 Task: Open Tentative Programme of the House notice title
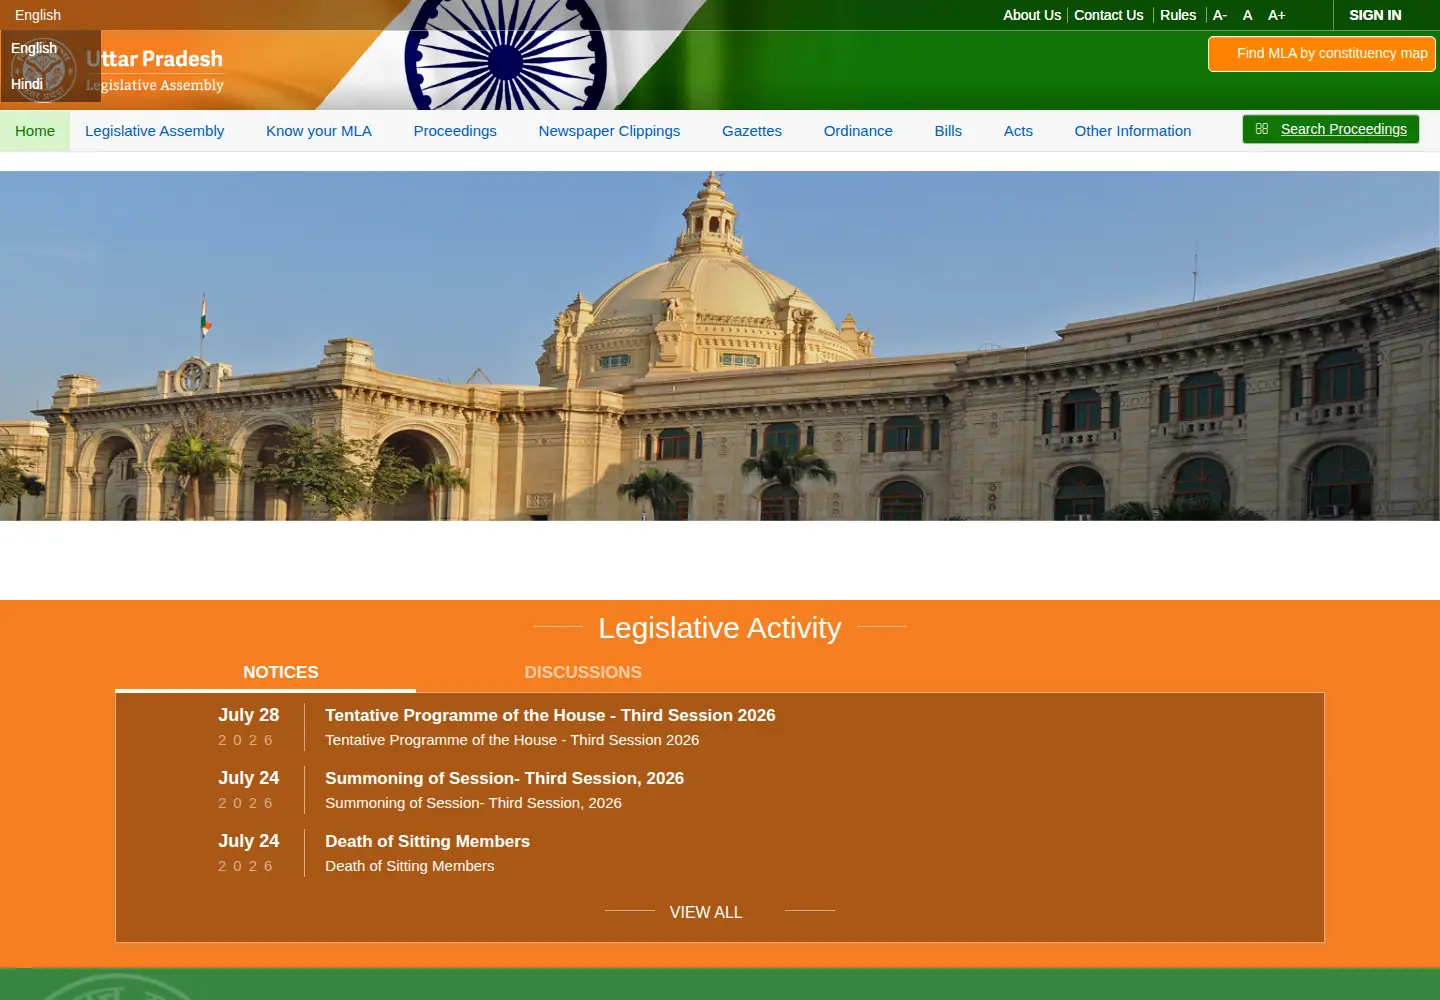coord(550,715)
